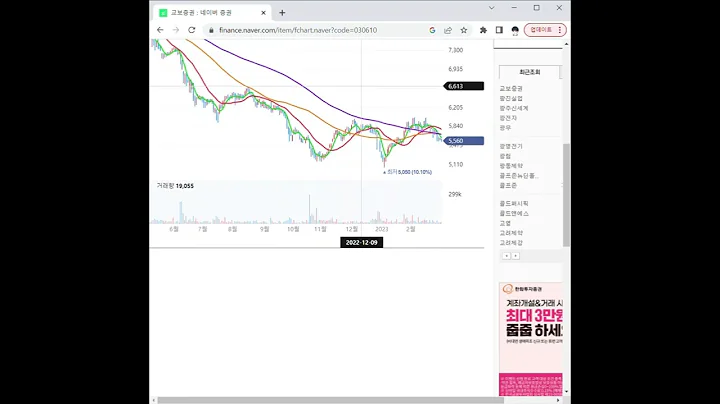The width and height of the screenshot is (720, 404).
Task: Open 교보증권 in recent list
Action: (511, 89)
